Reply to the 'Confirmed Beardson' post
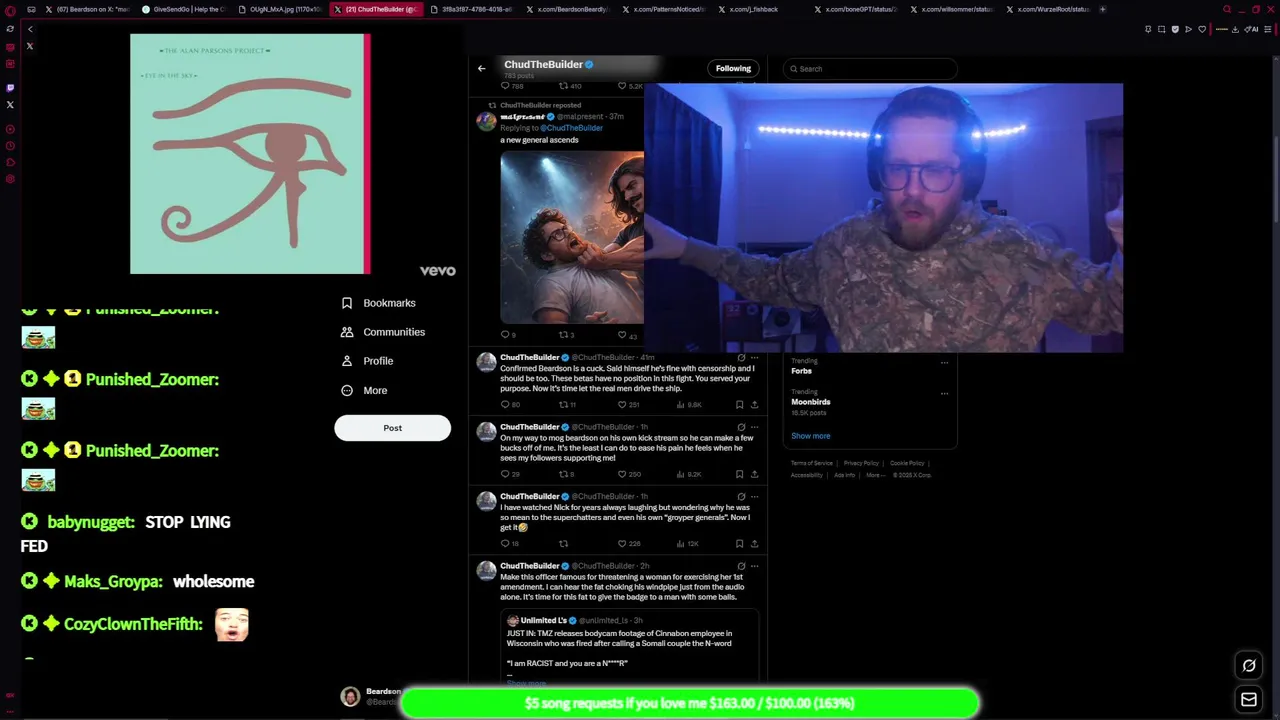1280x720 pixels. tap(505, 405)
